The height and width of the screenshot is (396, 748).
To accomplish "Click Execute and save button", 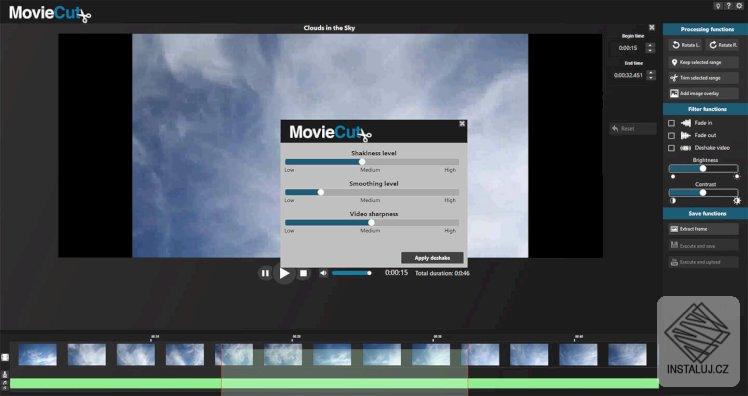I will (x=704, y=246).
